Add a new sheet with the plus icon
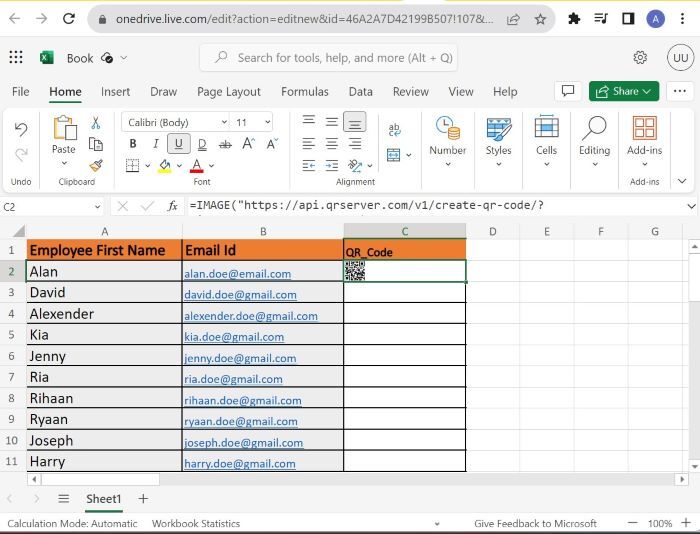700x534 pixels. 143,499
